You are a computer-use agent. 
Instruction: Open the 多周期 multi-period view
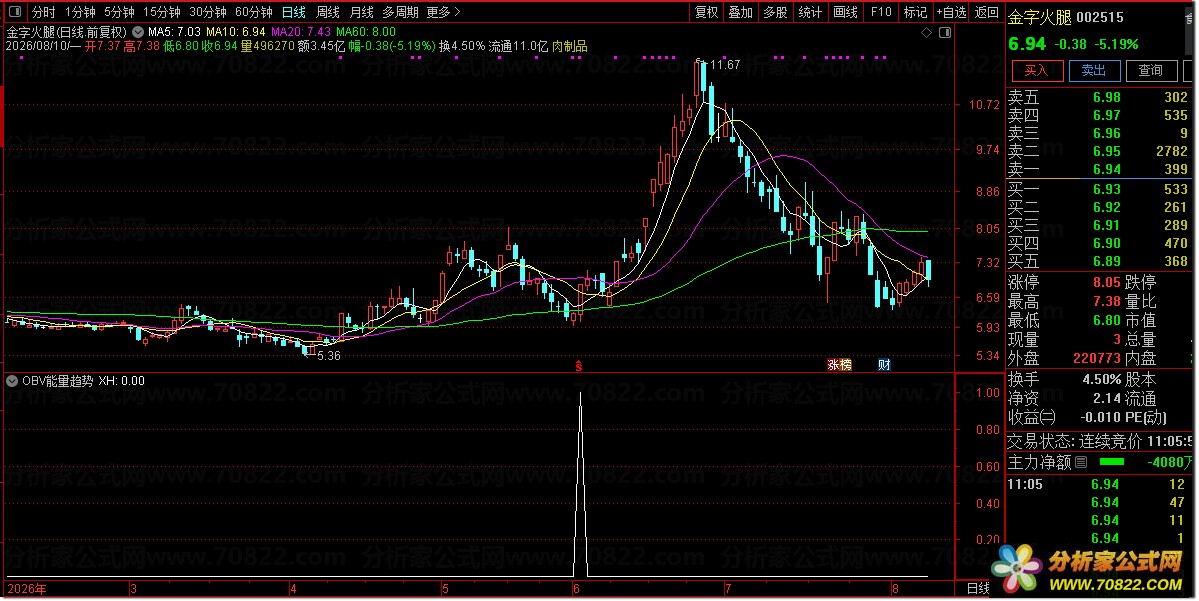pyautogui.click(x=400, y=12)
